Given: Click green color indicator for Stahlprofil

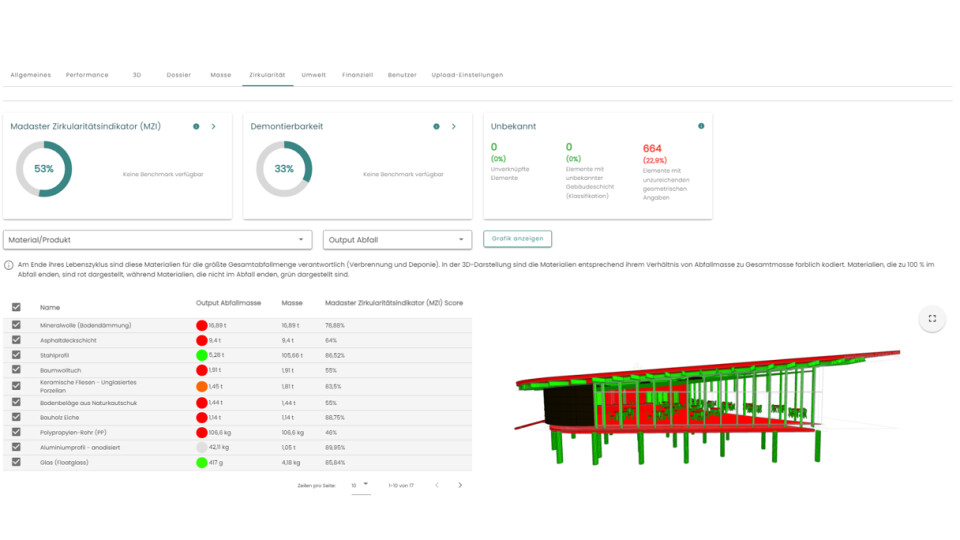Looking at the screenshot, I should click(x=202, y=355).
